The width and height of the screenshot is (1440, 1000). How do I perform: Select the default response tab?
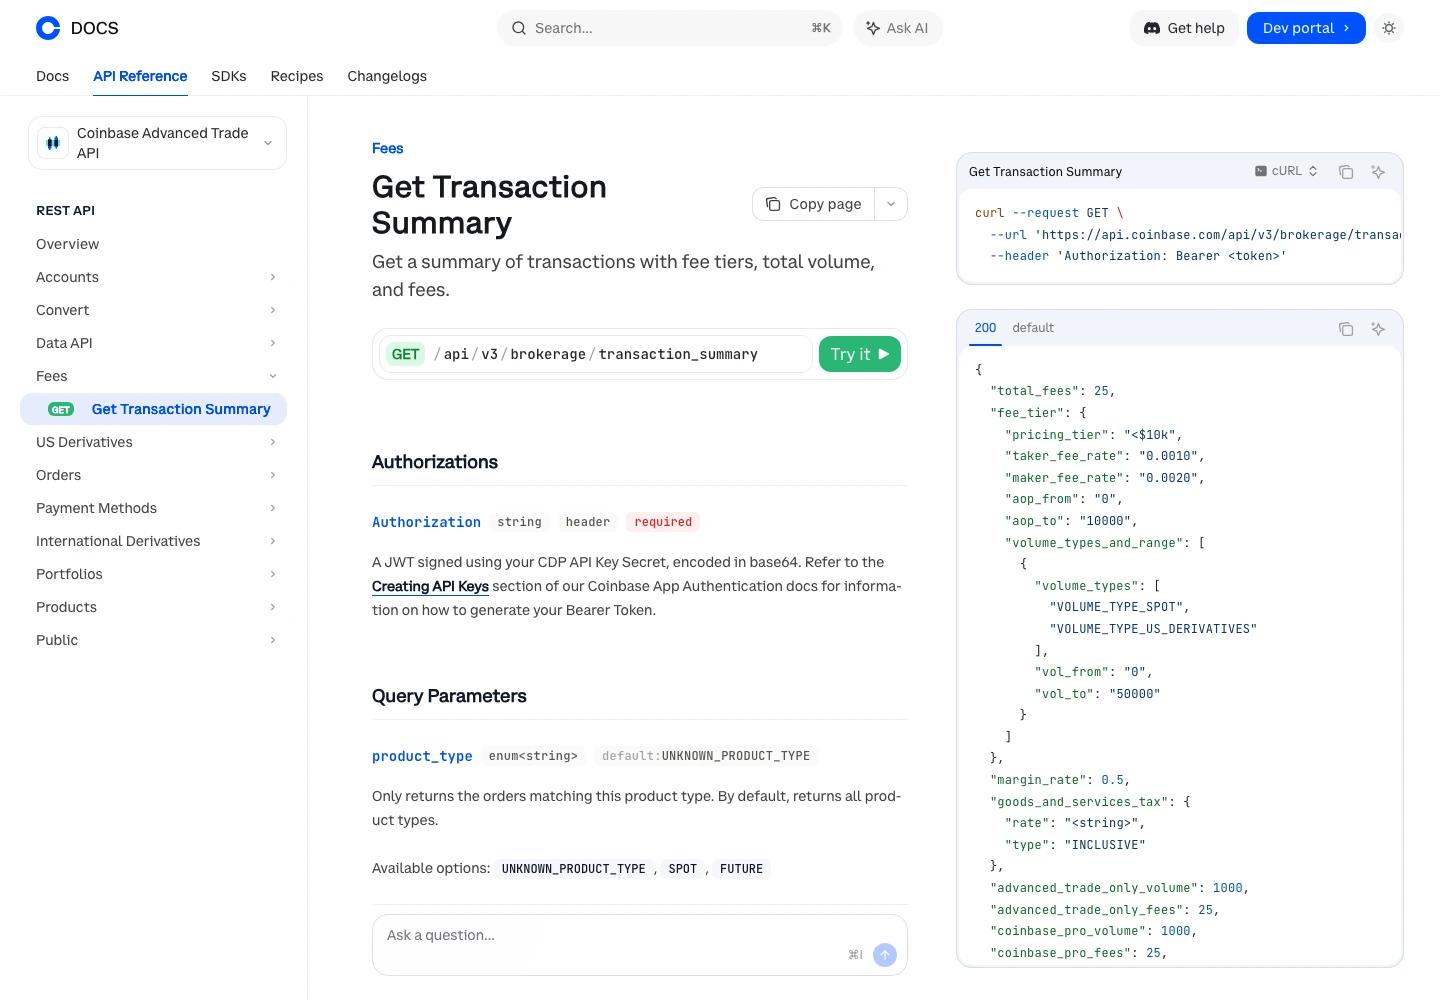coord(1033,328)
